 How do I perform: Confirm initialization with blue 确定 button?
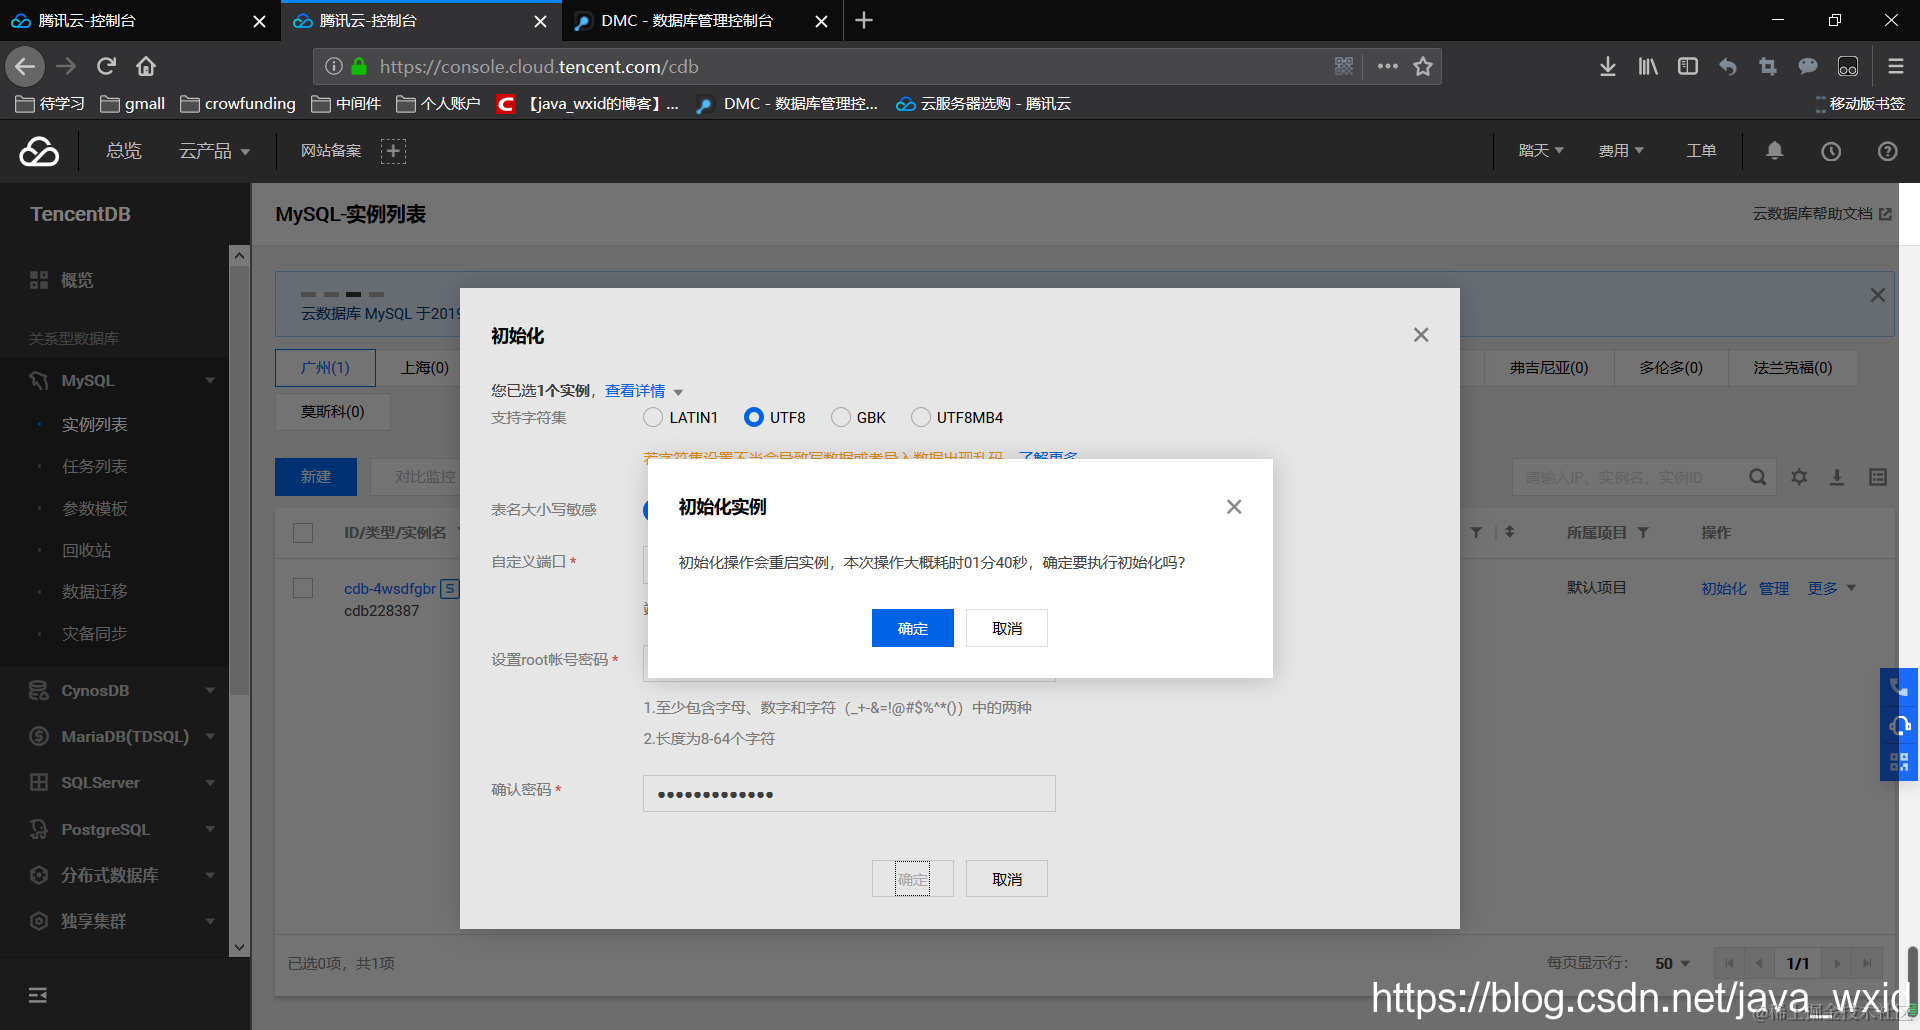click(x=913, y=628)
